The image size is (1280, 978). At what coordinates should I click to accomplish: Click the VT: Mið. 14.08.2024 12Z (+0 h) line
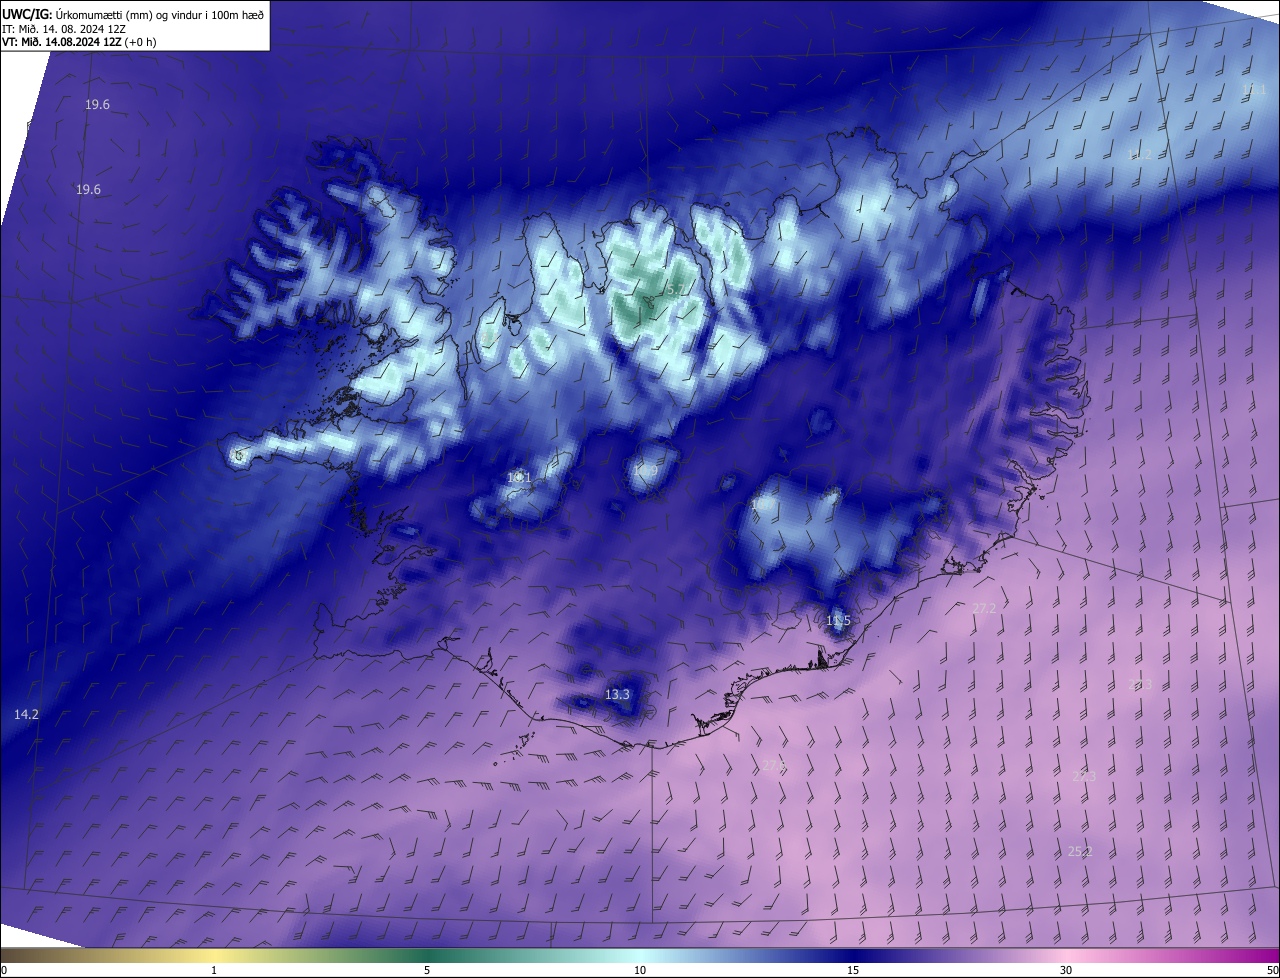pyautogui.click(x=79, y=42)
